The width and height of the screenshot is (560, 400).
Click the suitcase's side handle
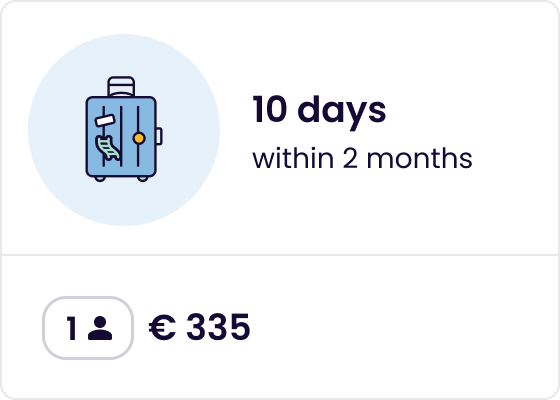pyautogui.click(x=159, y=136)
